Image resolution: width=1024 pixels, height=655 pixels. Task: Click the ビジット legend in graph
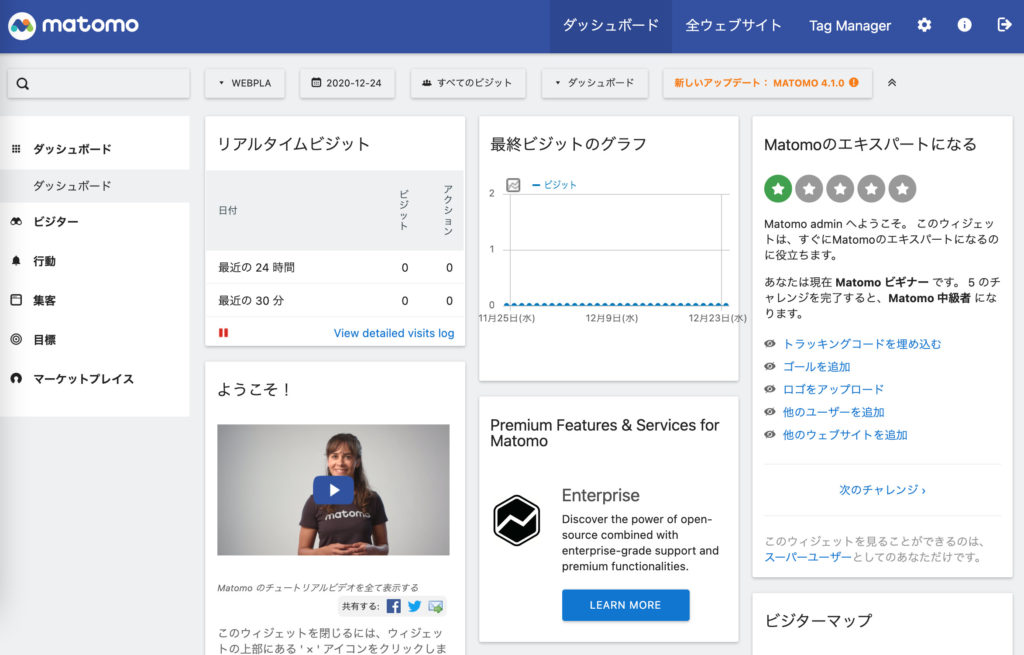point(554,185)
